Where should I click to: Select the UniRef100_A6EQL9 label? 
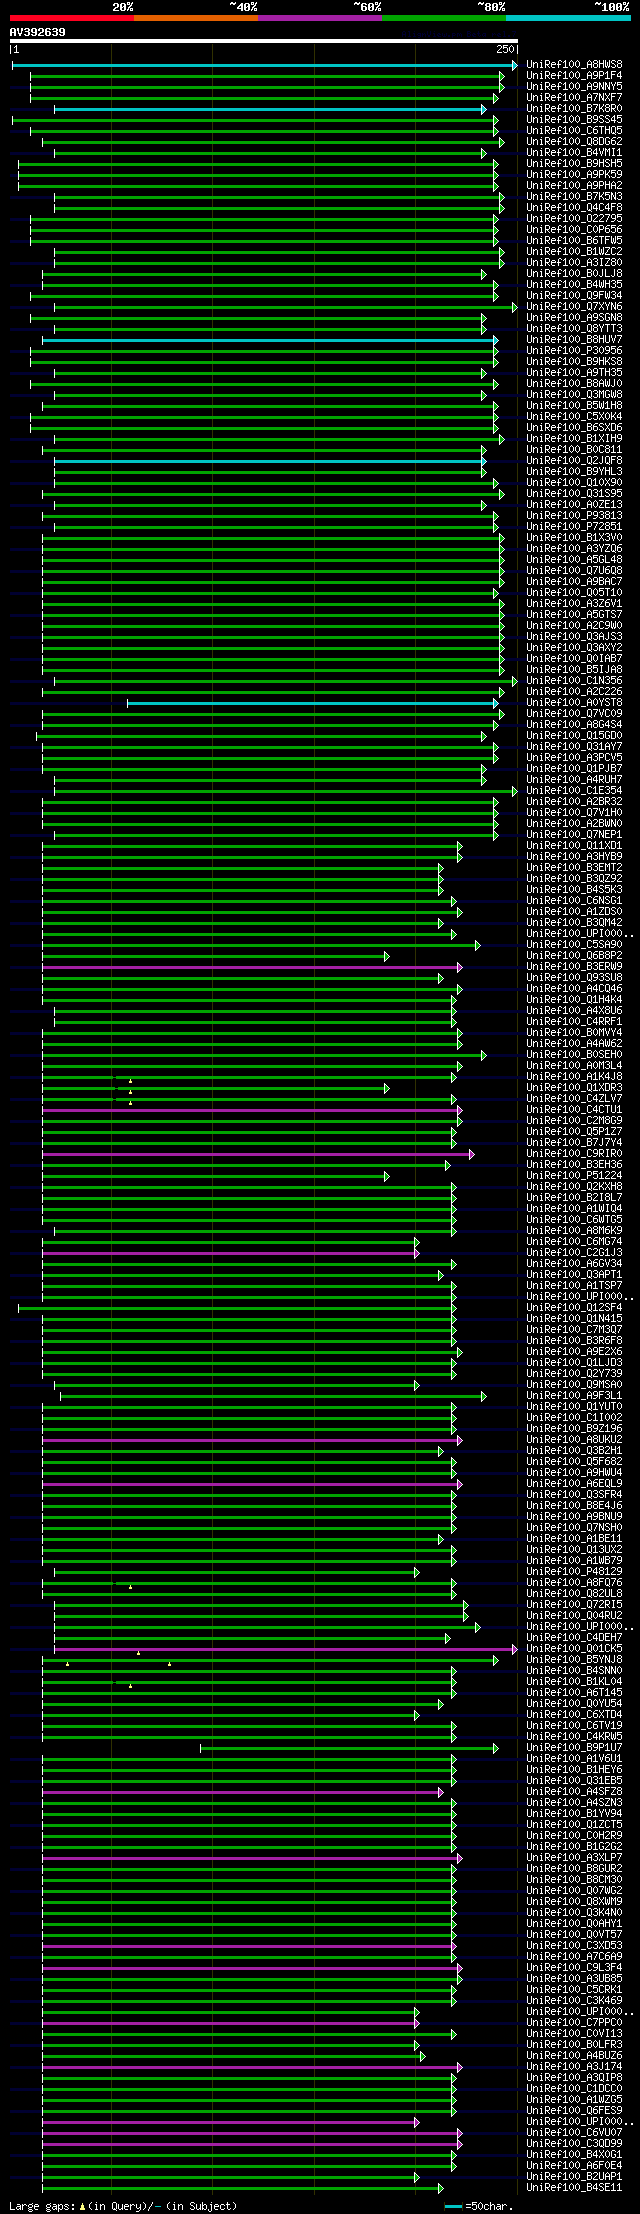[574, 1484]
